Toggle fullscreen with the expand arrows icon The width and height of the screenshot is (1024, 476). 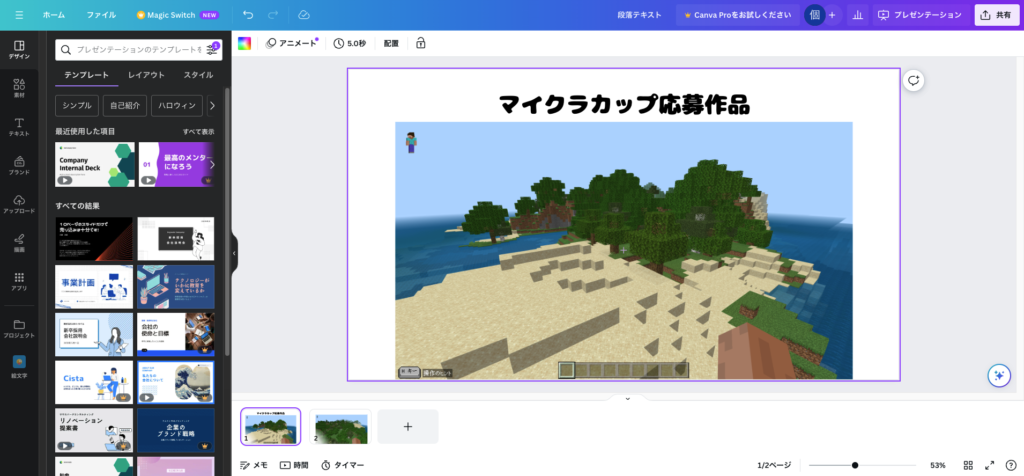pos(989,465)
